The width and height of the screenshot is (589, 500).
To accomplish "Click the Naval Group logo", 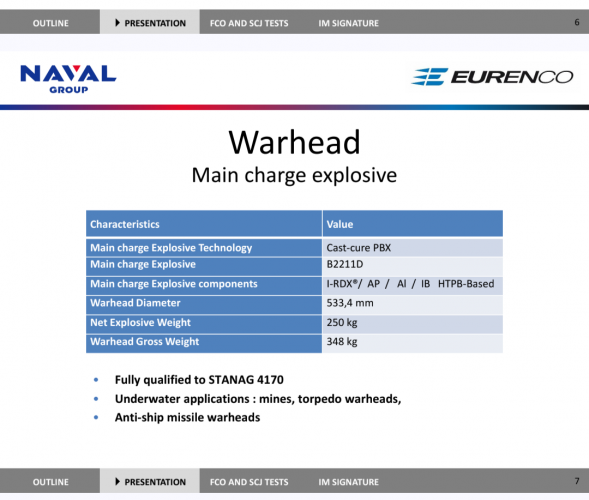I will (x=68, y=79).
